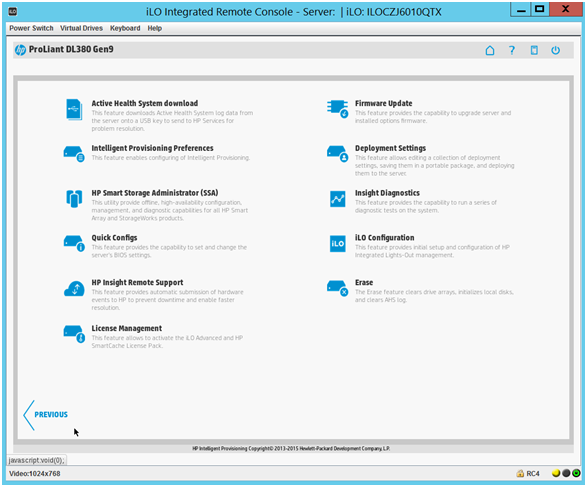Click the yellow status indicator light
The width and height of the screenshot is (587, 487).
[x=556, y=473]
